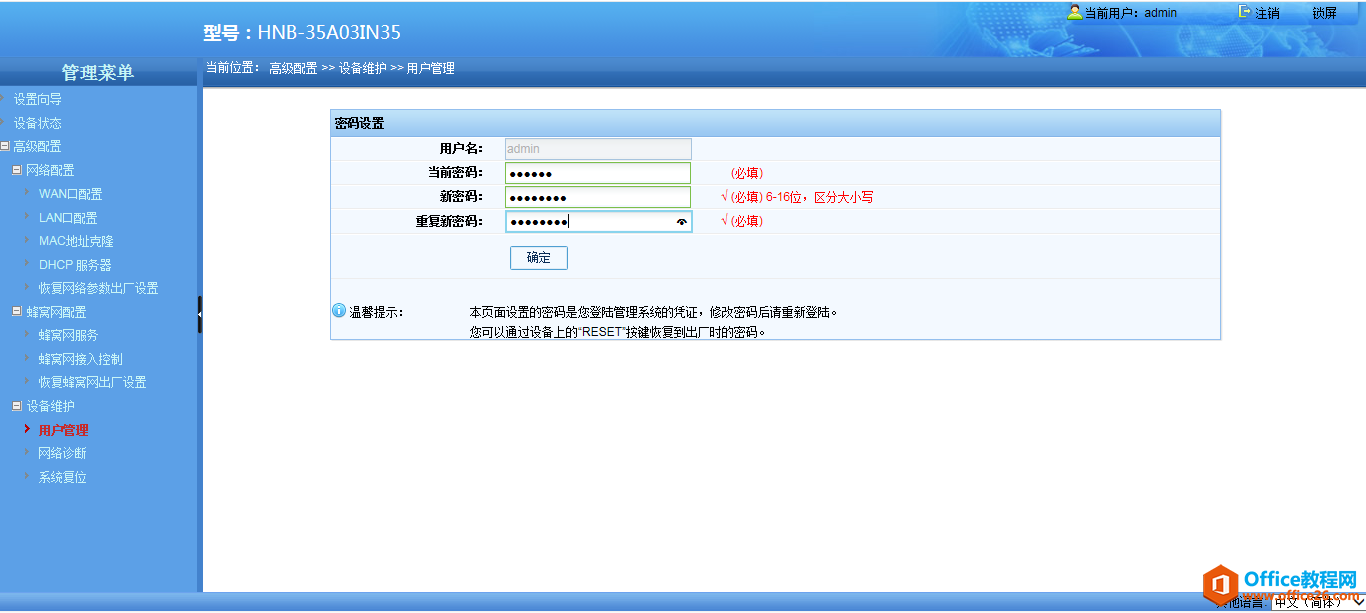Expand the 设置向导 menu item
This screenshot has width=1366, height=613.
(x=37, y=99)
